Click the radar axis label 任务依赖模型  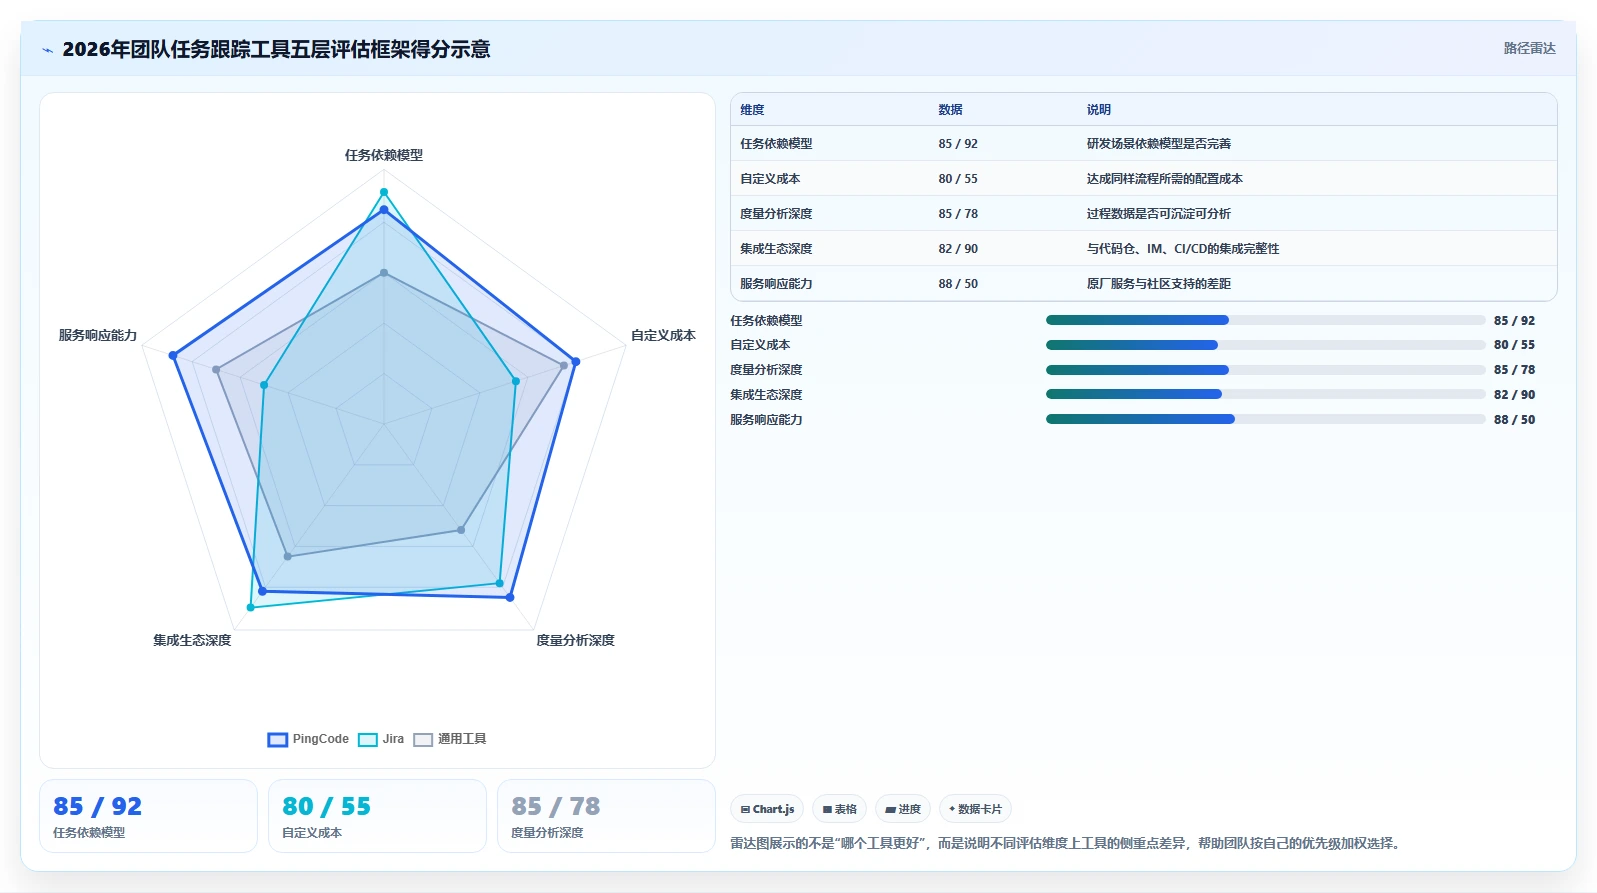[x=384, y=155]
